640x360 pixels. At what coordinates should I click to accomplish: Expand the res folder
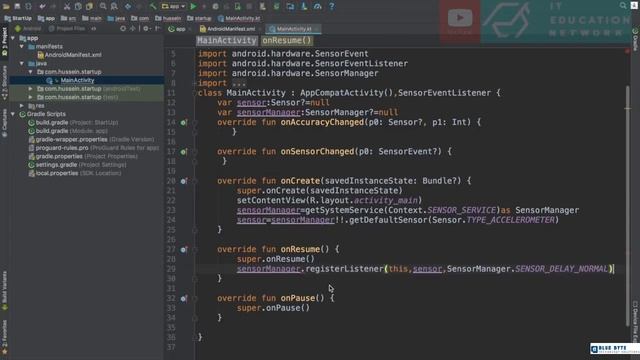coord(22,106)
